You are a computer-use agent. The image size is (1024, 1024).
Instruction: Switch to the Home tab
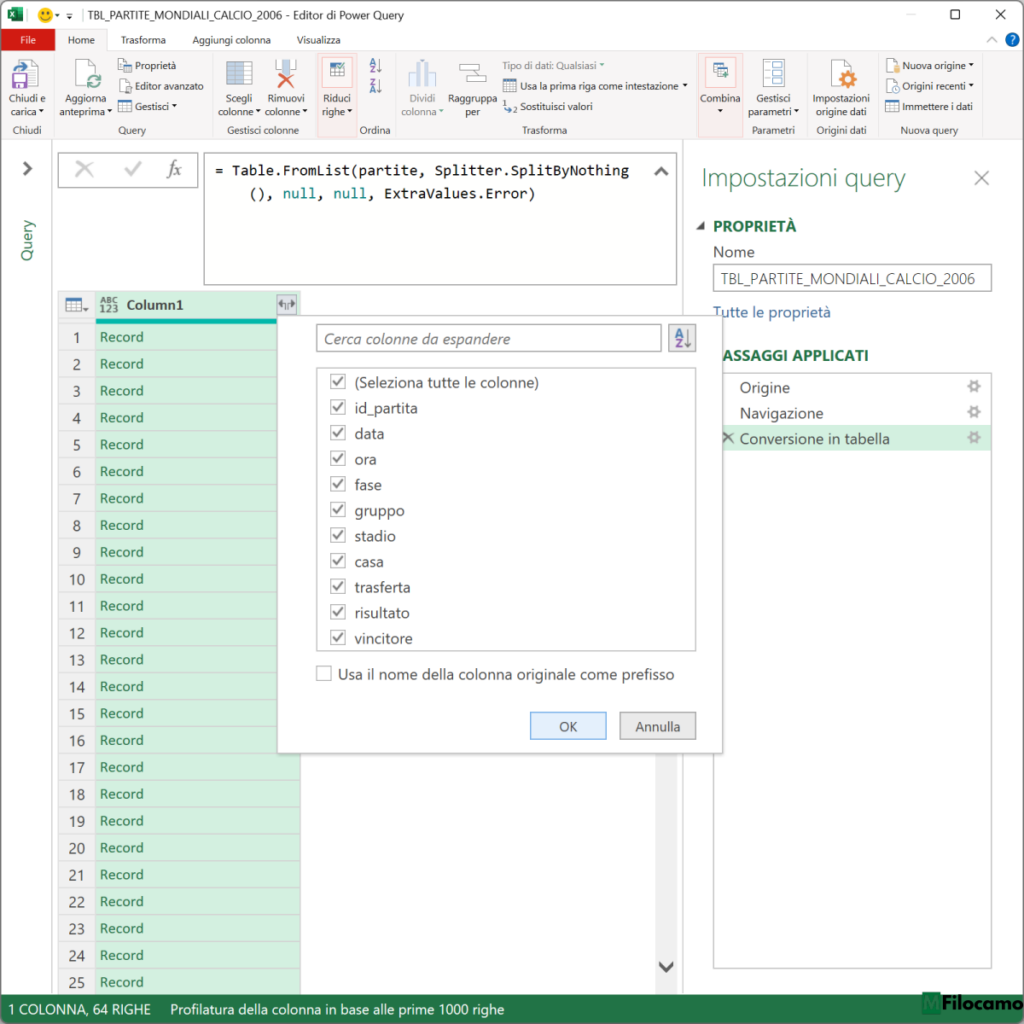(x=81, y=40)
